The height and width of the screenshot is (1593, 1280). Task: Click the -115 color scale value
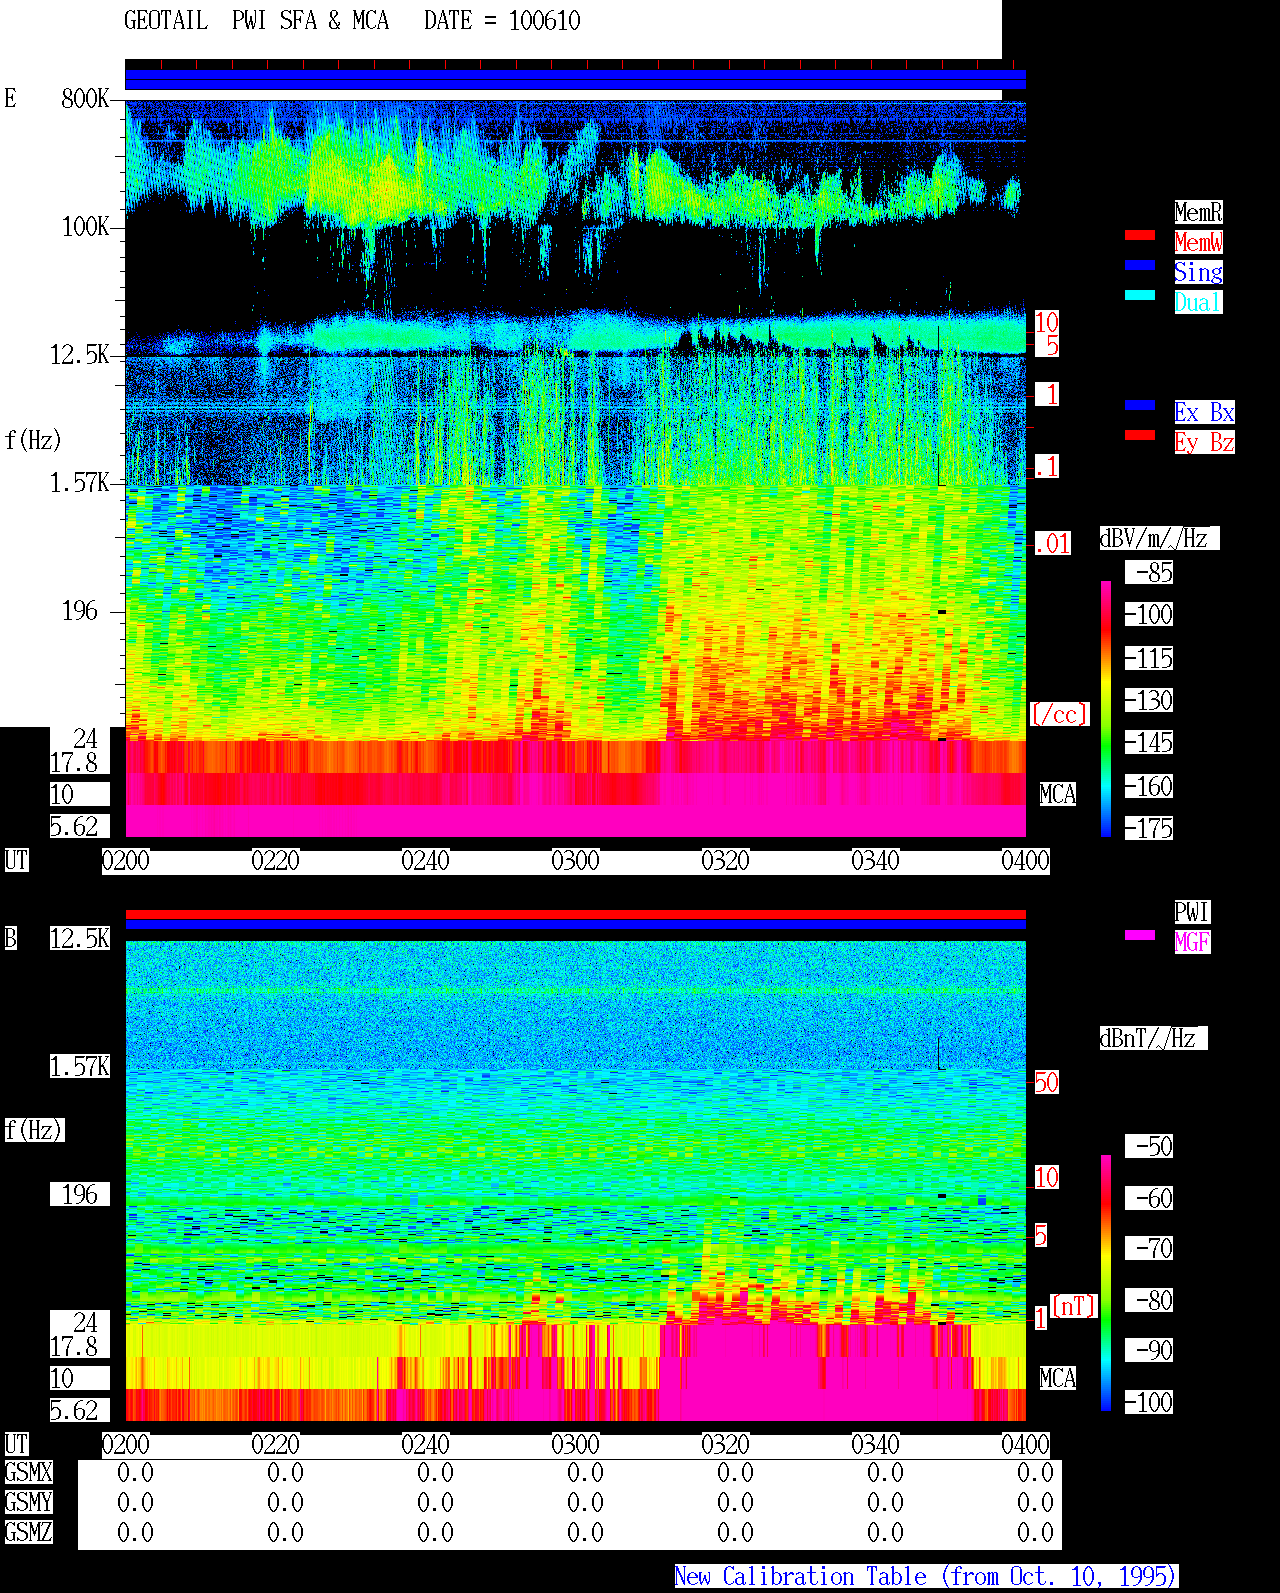click(x=1150, y=658)
